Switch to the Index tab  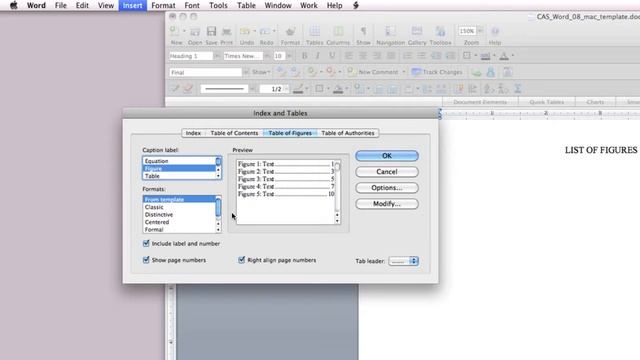[193, 133]
